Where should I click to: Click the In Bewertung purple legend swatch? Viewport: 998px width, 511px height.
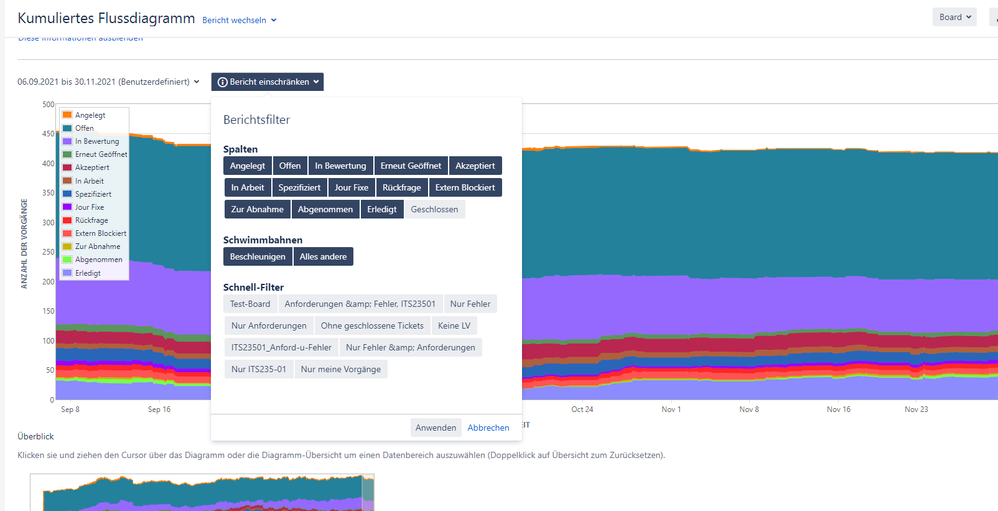tap(67, 141)
